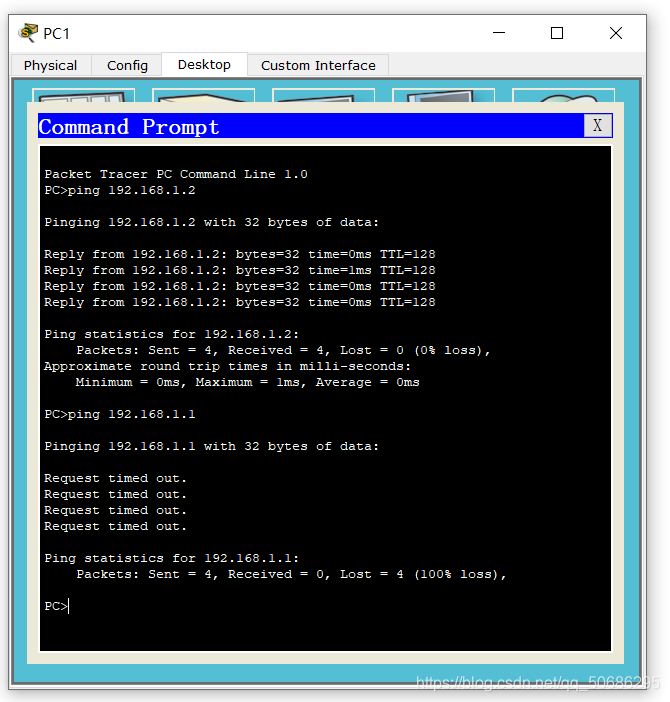Minimize the PC1 window
The image size is (670, 702).
tap(499, 33)
